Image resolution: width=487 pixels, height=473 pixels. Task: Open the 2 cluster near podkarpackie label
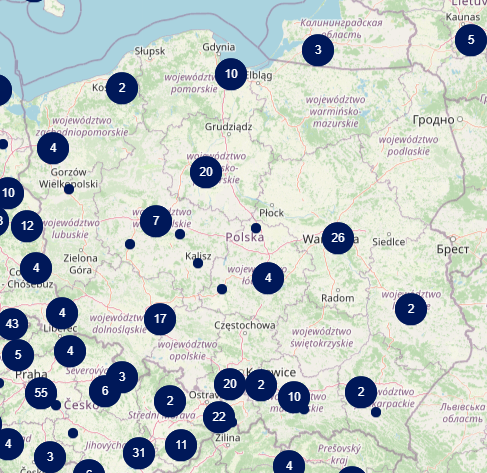[361, 392]
